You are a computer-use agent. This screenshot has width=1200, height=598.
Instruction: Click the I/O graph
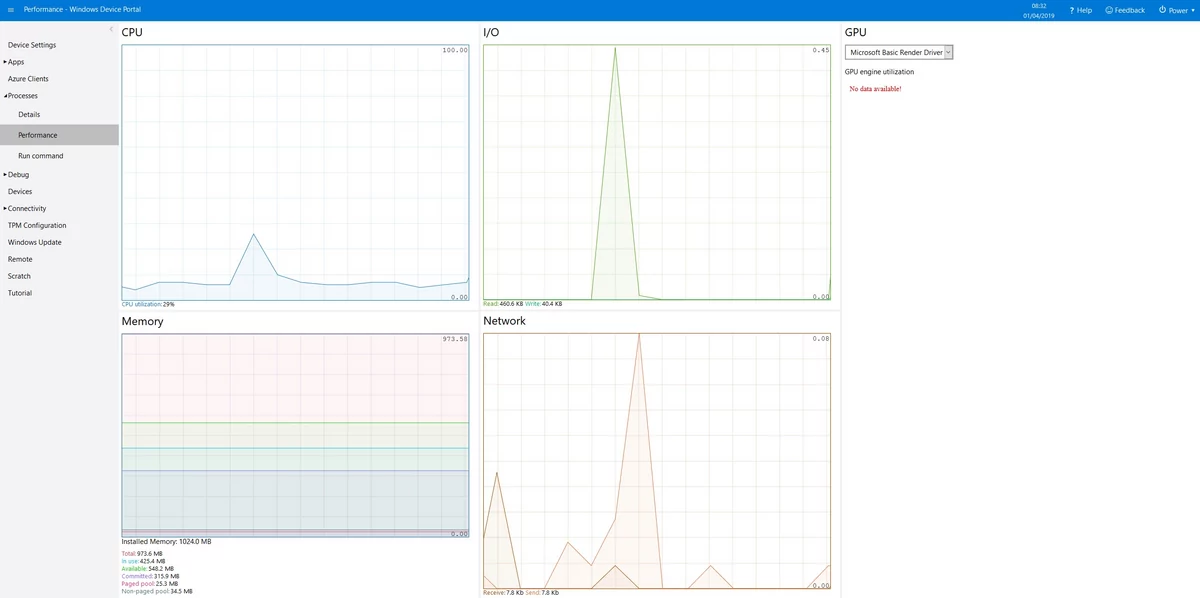[657, 172]
